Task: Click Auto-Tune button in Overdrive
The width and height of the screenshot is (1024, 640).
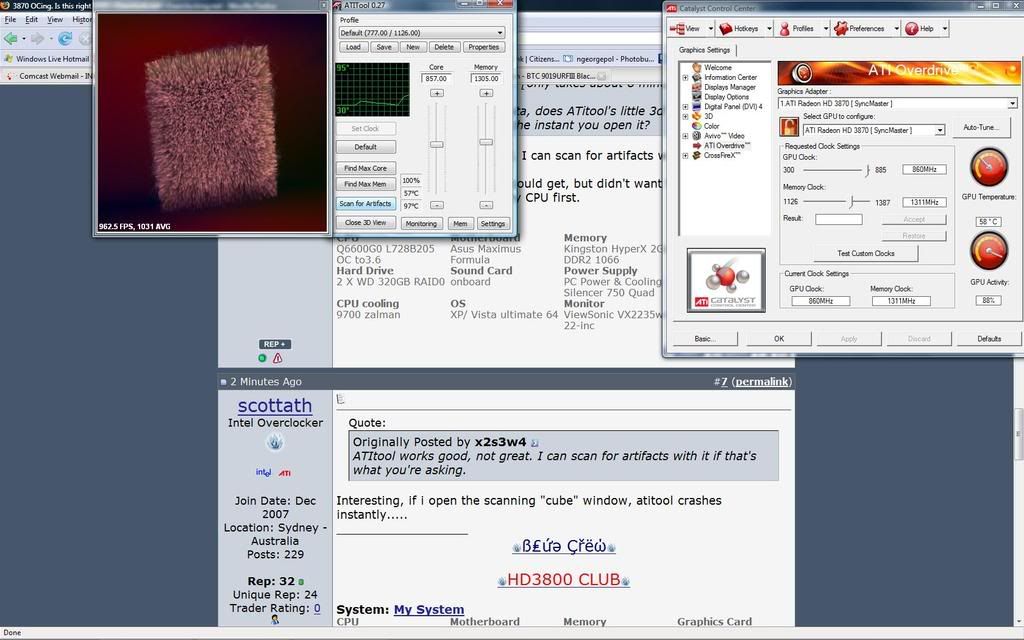Action: [980, 127]
